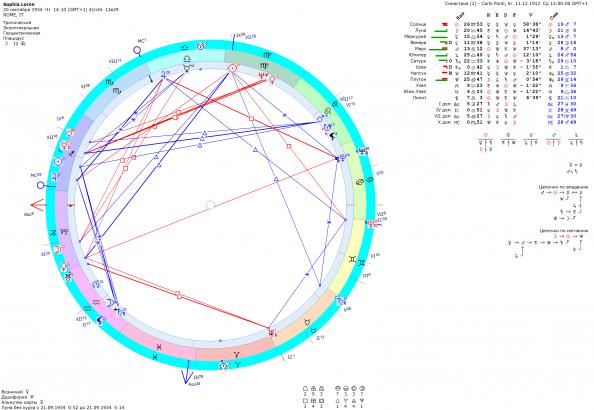Click the Плацидус house system label
This screenshot has width=594, height=410.
(14, 39)
